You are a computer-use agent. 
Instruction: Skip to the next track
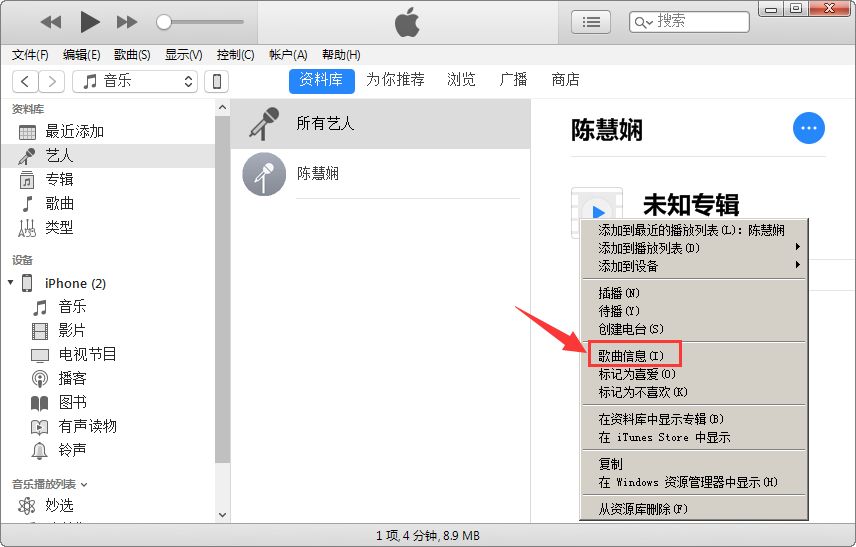(x=127, y=21)
